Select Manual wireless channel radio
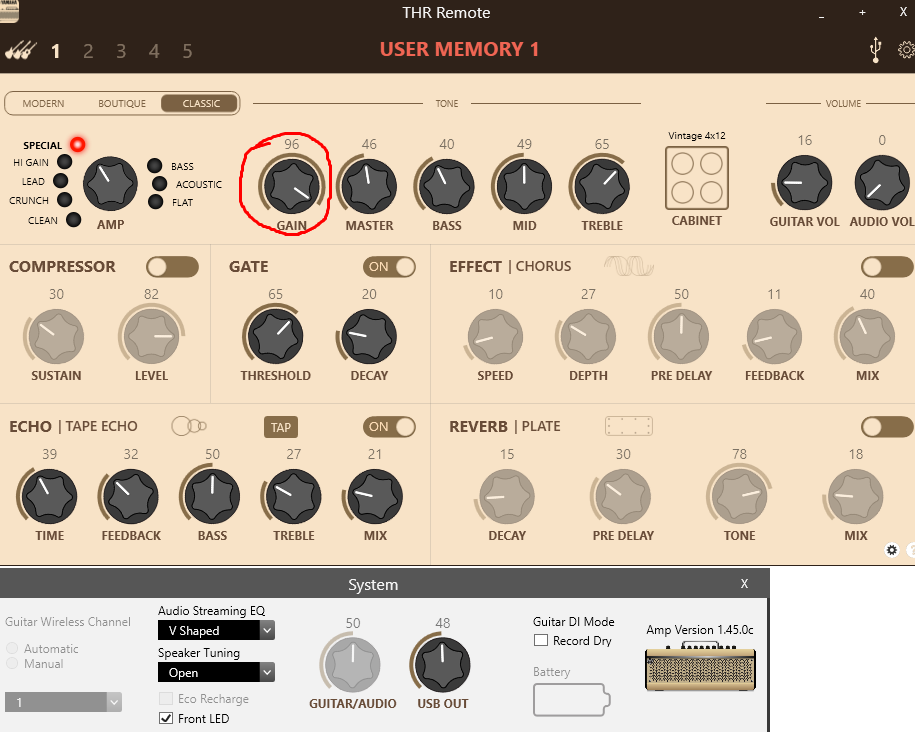This screenshot has height=732, width=915. tap(12, 663)
